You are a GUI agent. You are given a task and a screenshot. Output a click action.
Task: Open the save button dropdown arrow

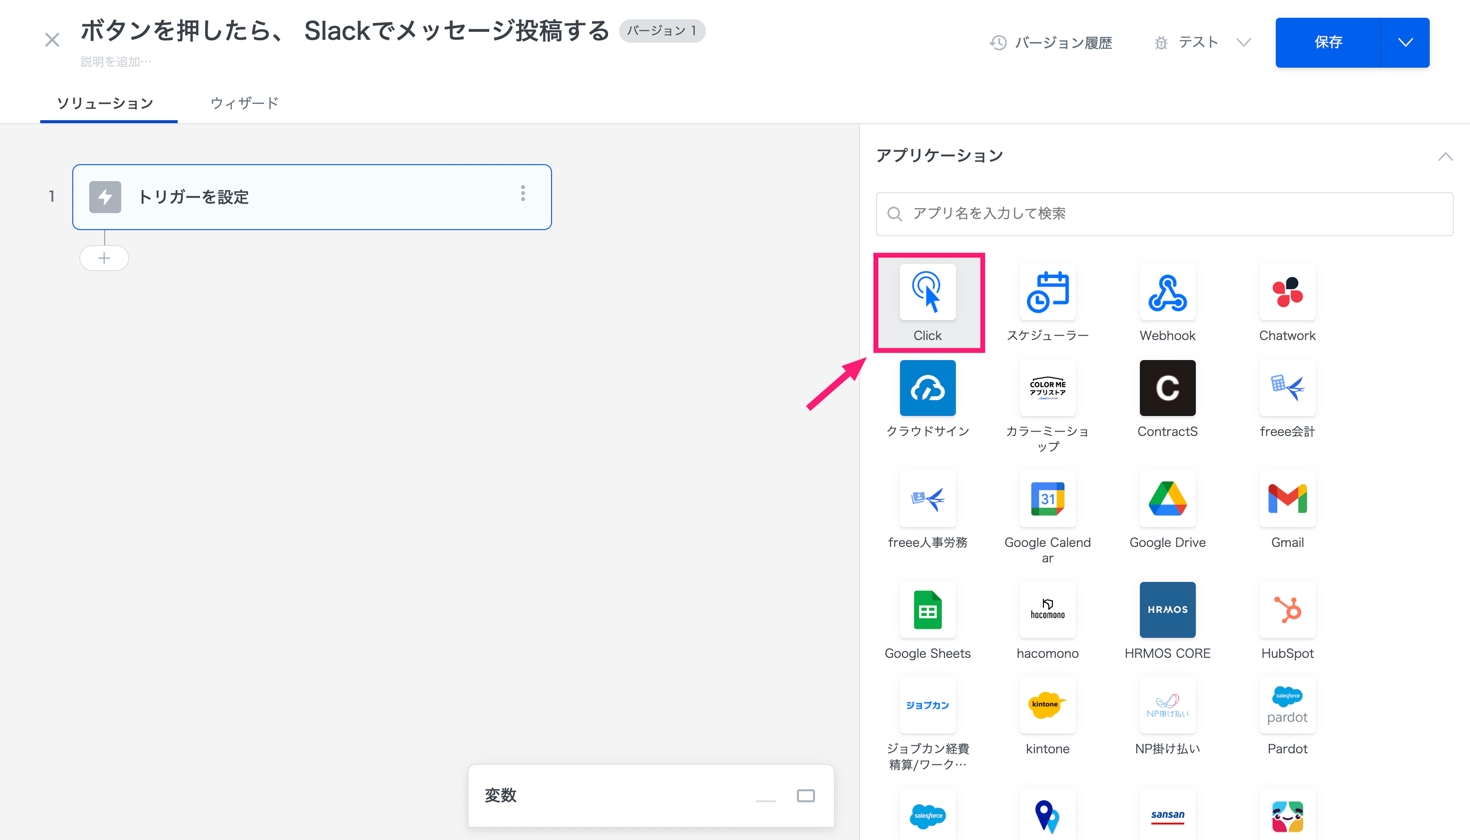[1405, 43]
